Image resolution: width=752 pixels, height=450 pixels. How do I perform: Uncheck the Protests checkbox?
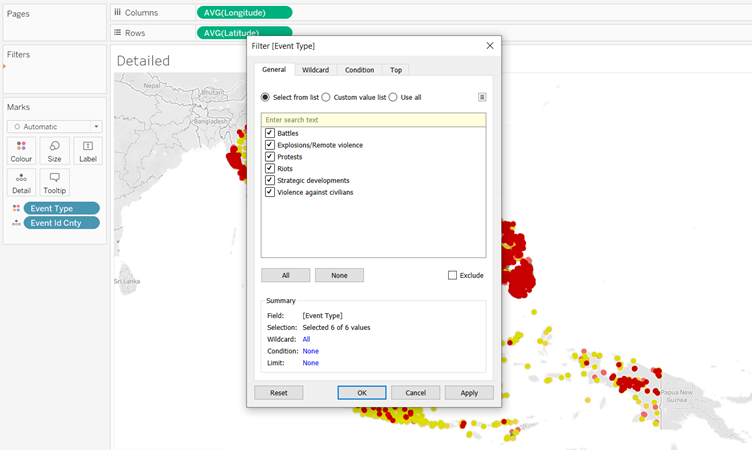pos(270,157)
